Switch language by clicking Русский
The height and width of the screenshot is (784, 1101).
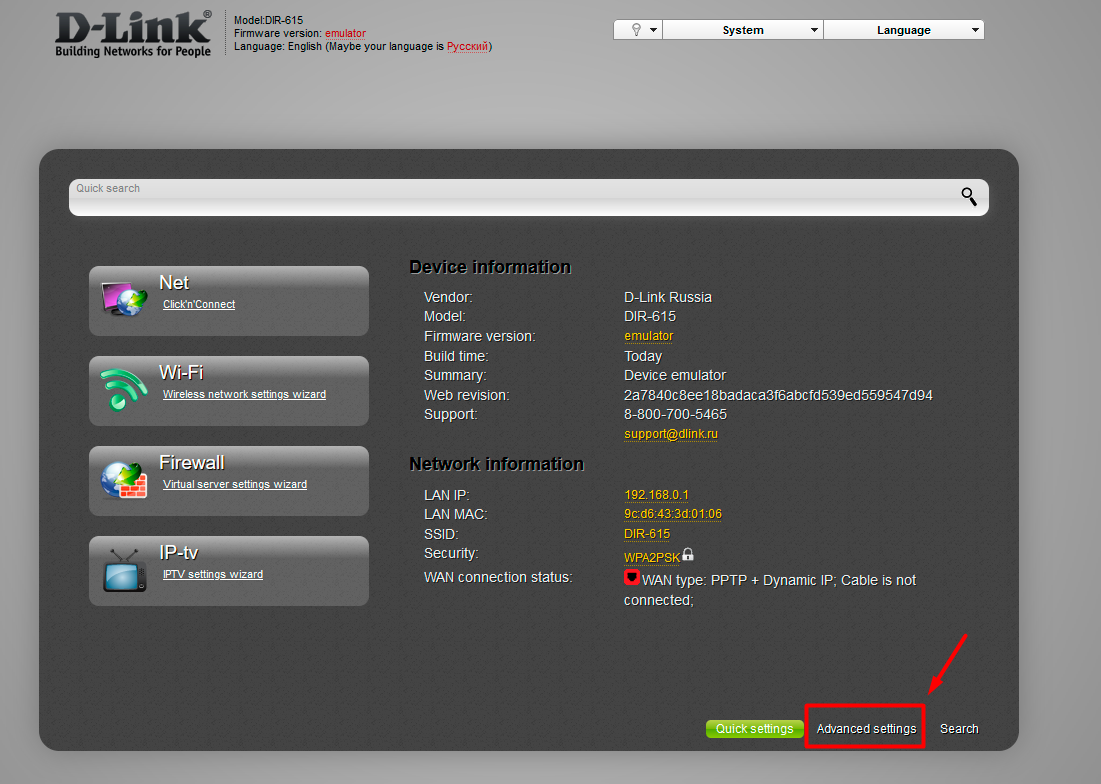pyautogui.click(x=466, y=46)
